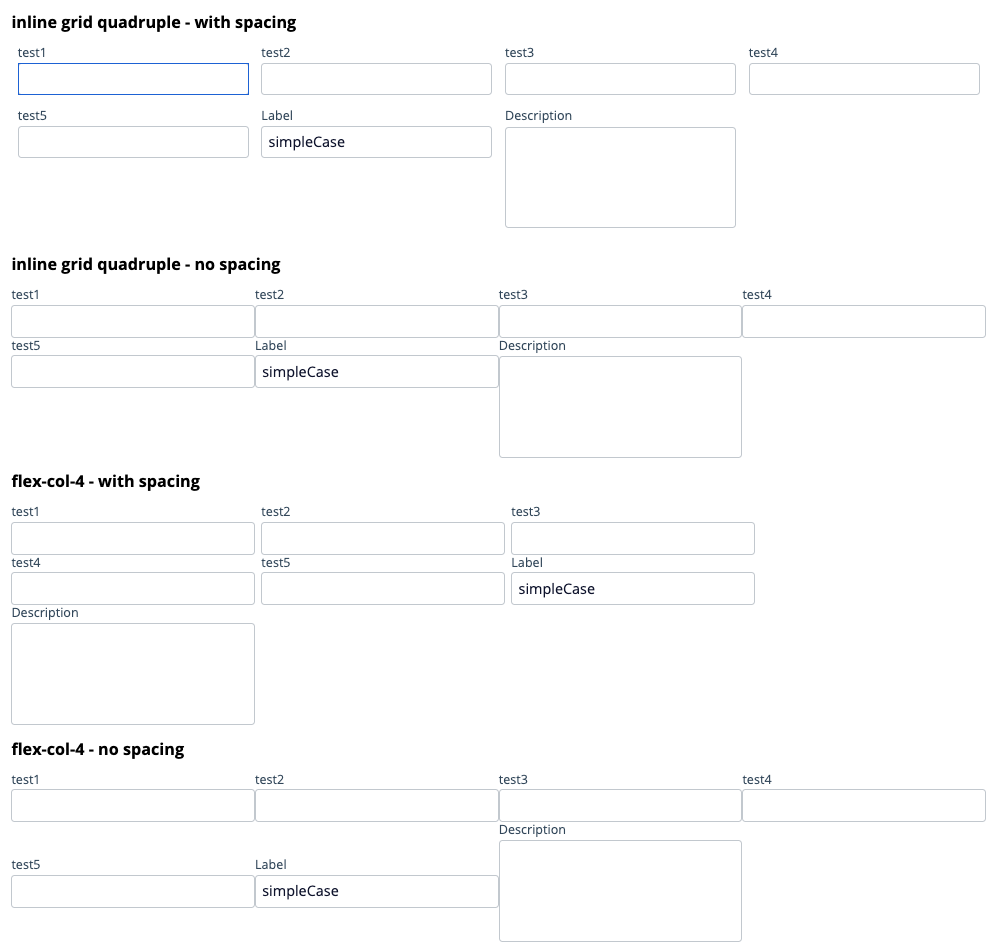Select test3 input in flex-col-4 with spacing
The image size is (991, 950).
(x=633, y=539)
